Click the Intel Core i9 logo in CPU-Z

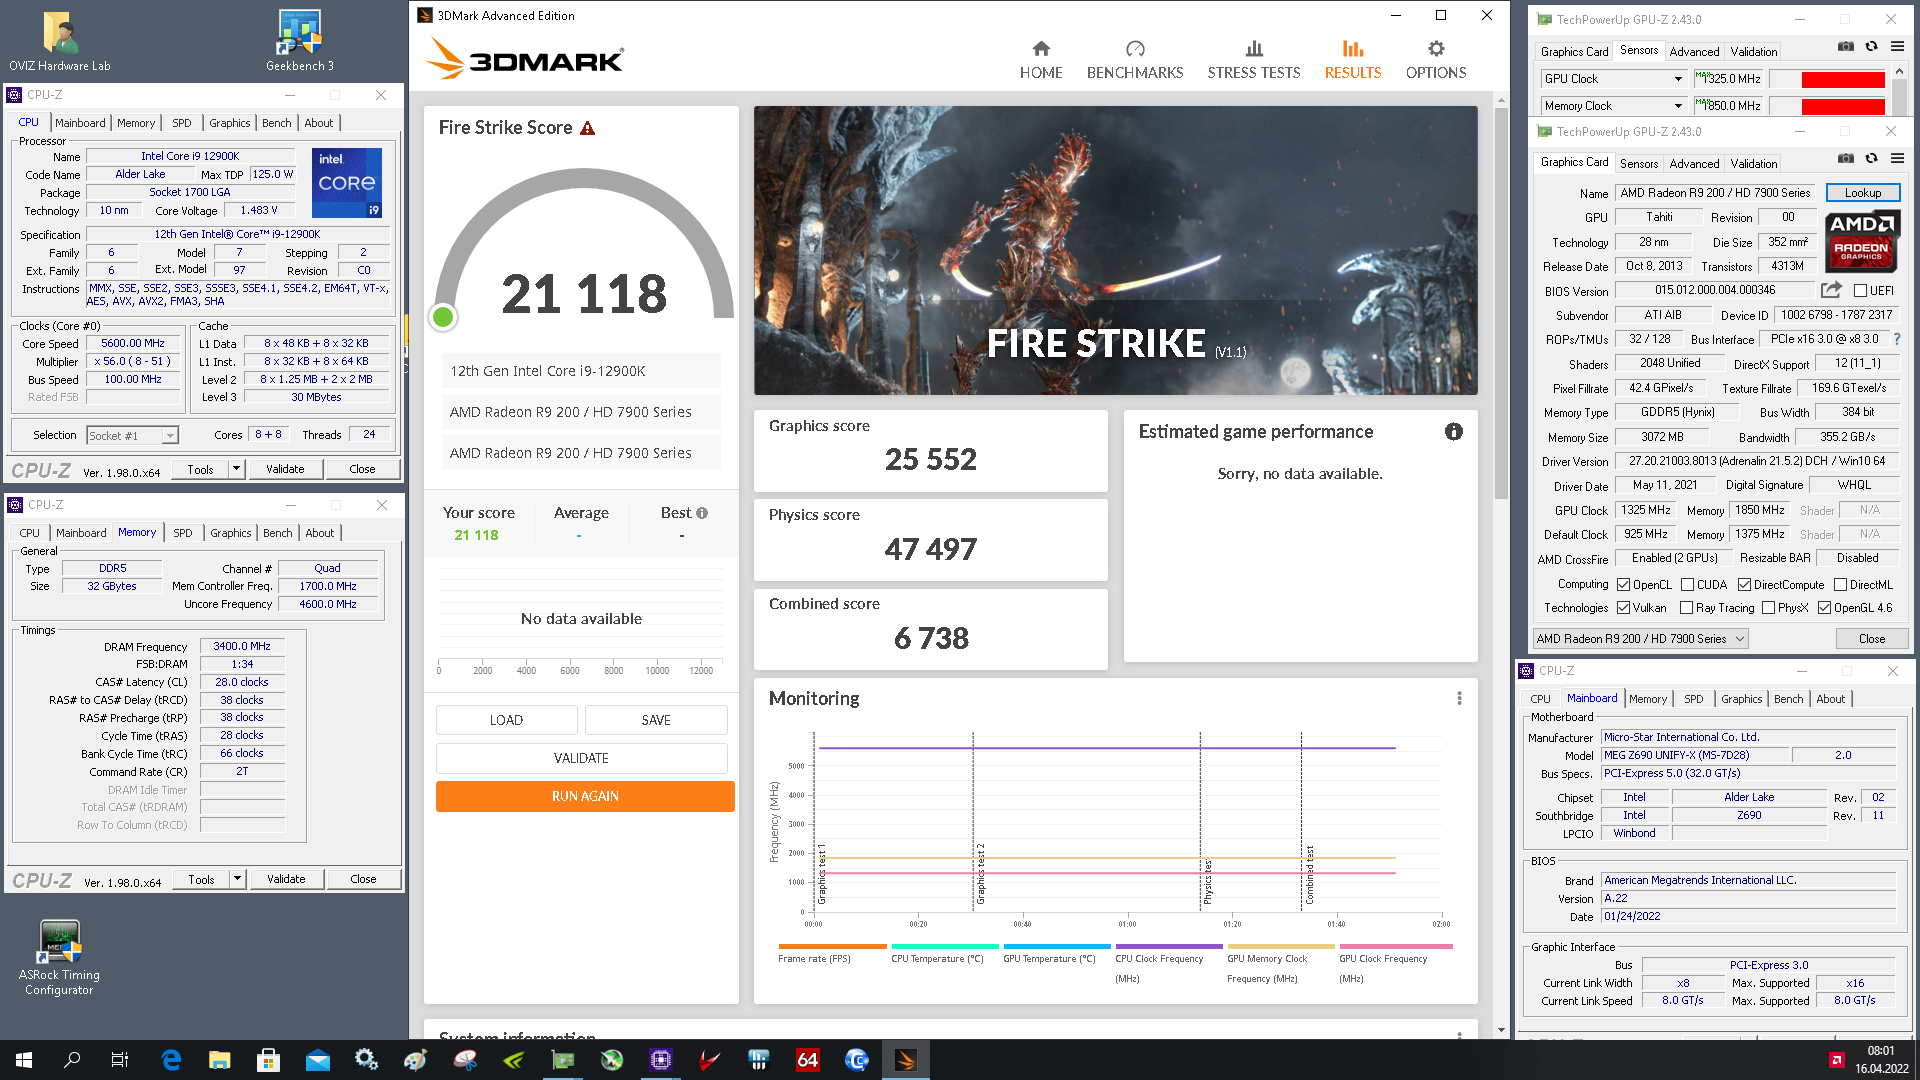click(x=347, y=183)
